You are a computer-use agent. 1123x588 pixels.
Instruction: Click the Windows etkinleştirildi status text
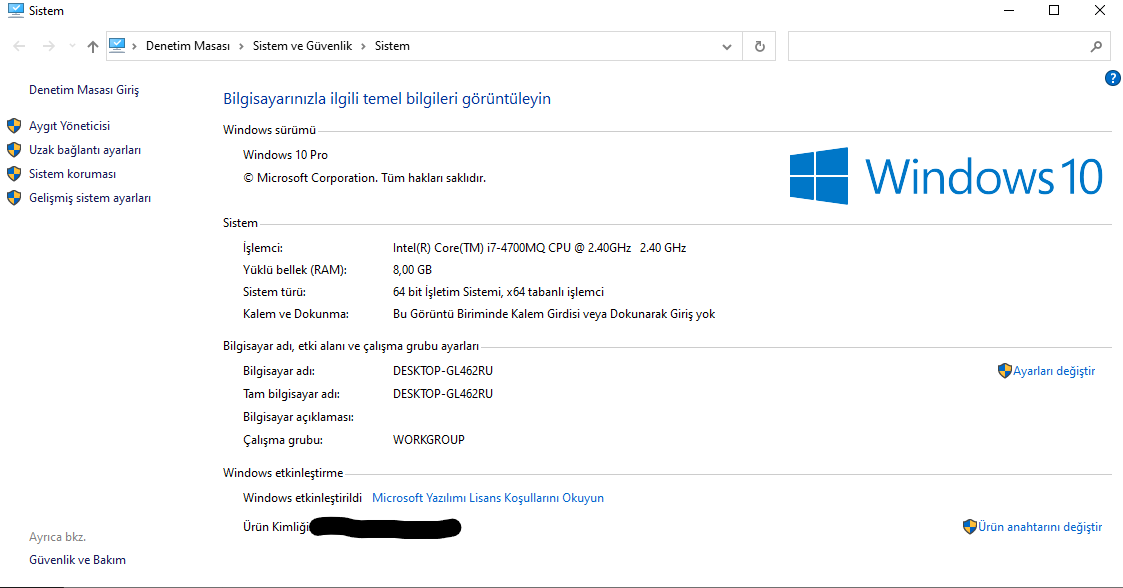point(302,498)
